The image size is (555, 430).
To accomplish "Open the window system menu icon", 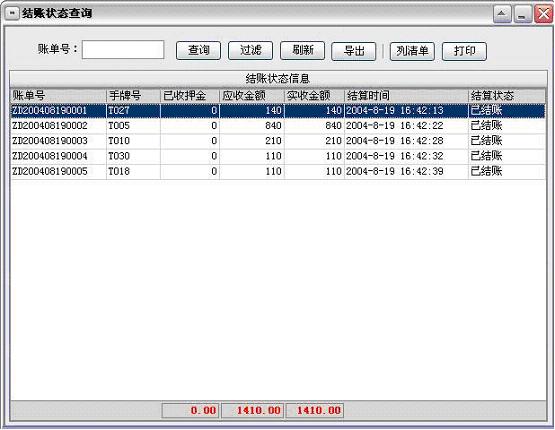I will (12, 13).
